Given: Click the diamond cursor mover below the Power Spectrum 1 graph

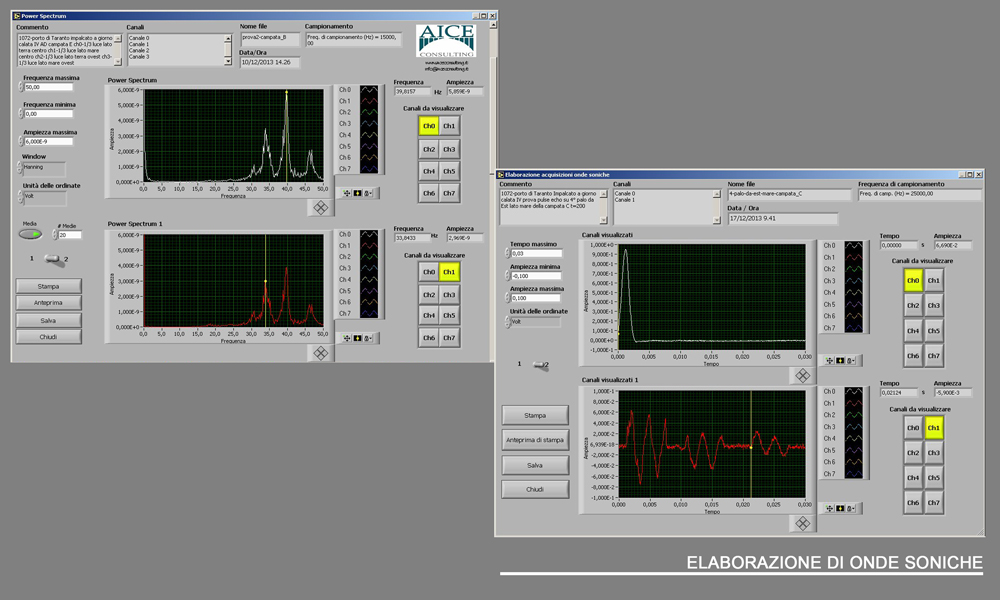Looking at the screenshot, I should pos(320,353).
